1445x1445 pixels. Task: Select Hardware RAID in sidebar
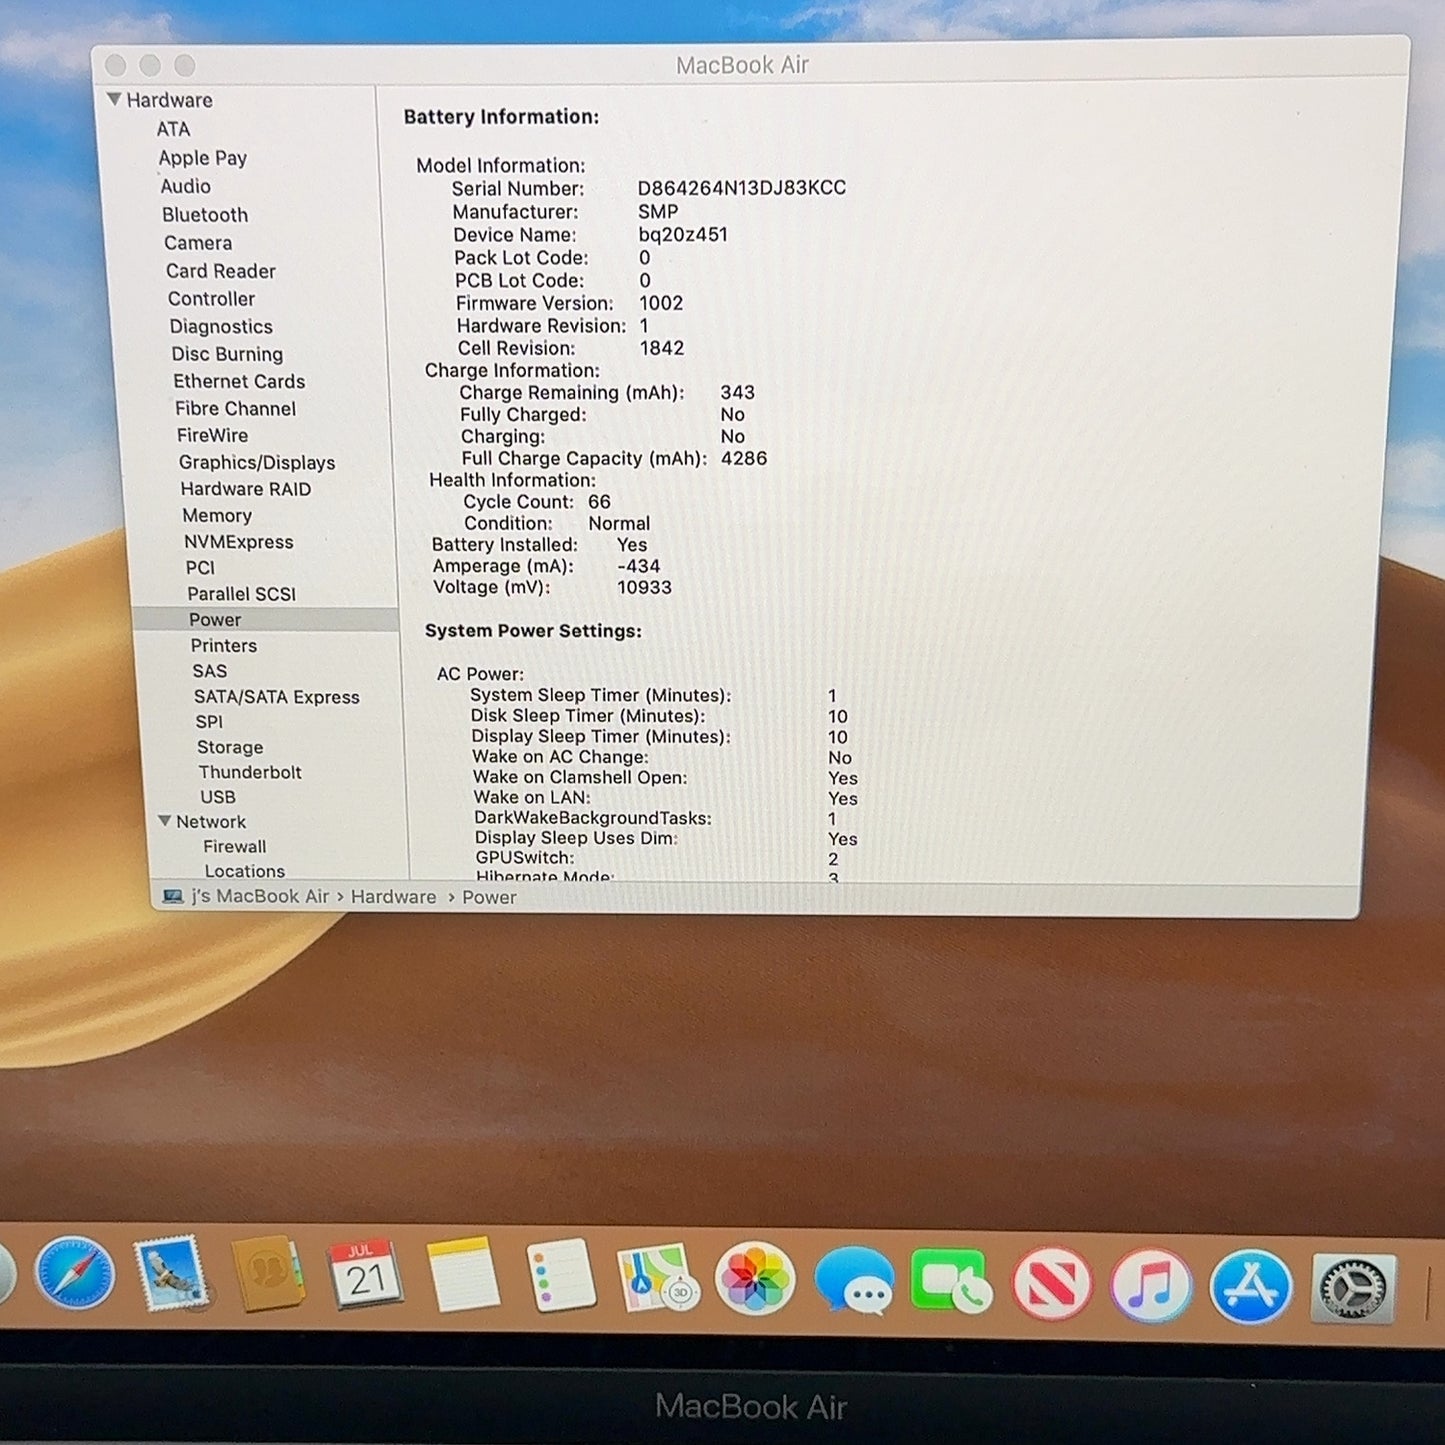[x=246, y=489]
